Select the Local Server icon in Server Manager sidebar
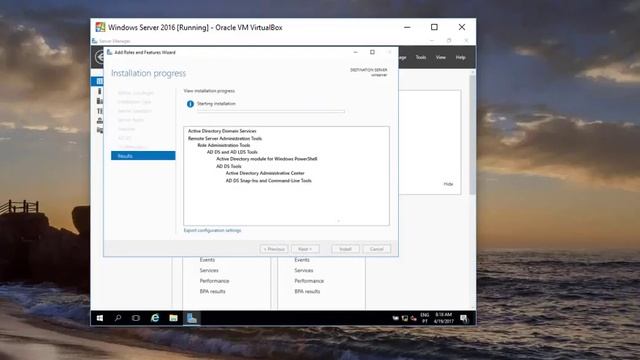The width and height of the screenshot is (640, 360). coord(99,91)
